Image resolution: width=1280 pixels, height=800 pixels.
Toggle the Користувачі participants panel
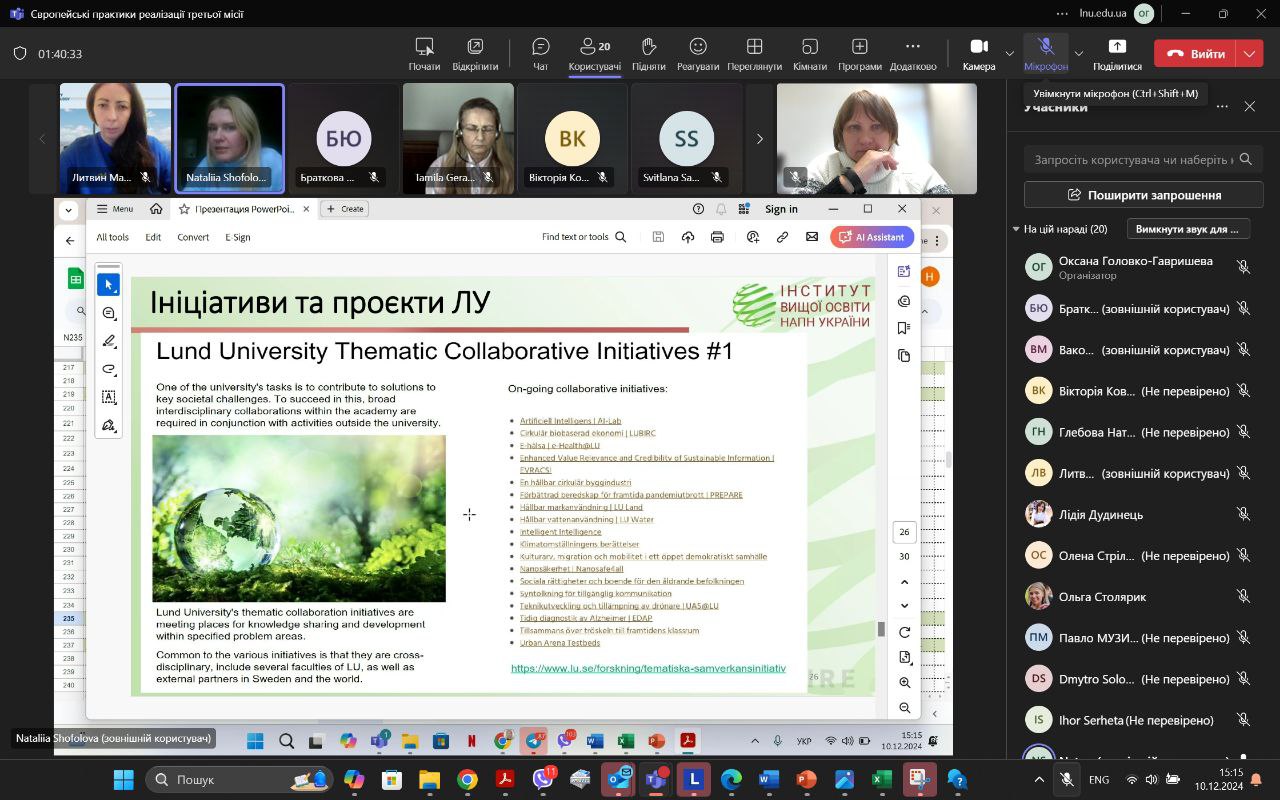click(594, 54)
